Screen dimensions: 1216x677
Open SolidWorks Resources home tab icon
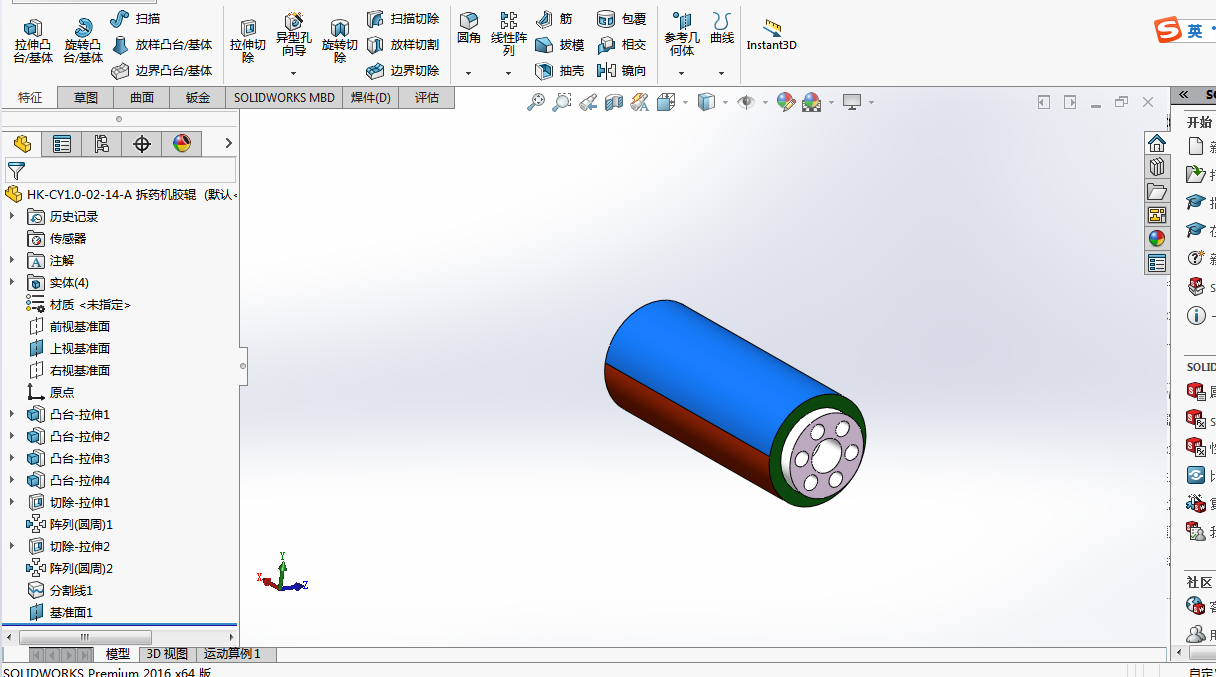(x=1157, y=143)
